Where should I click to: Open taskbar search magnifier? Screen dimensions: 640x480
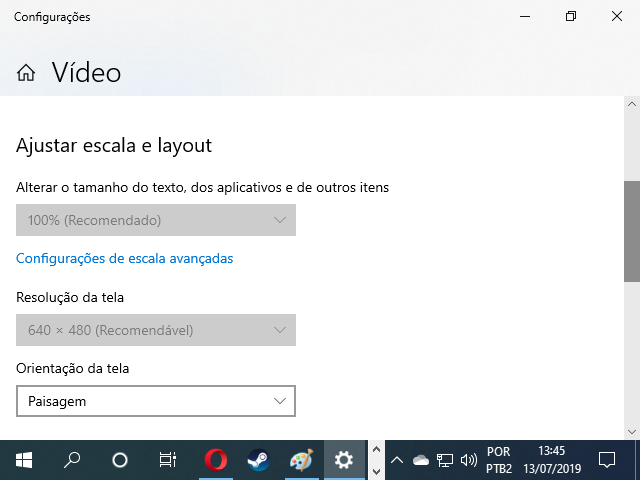72,460
